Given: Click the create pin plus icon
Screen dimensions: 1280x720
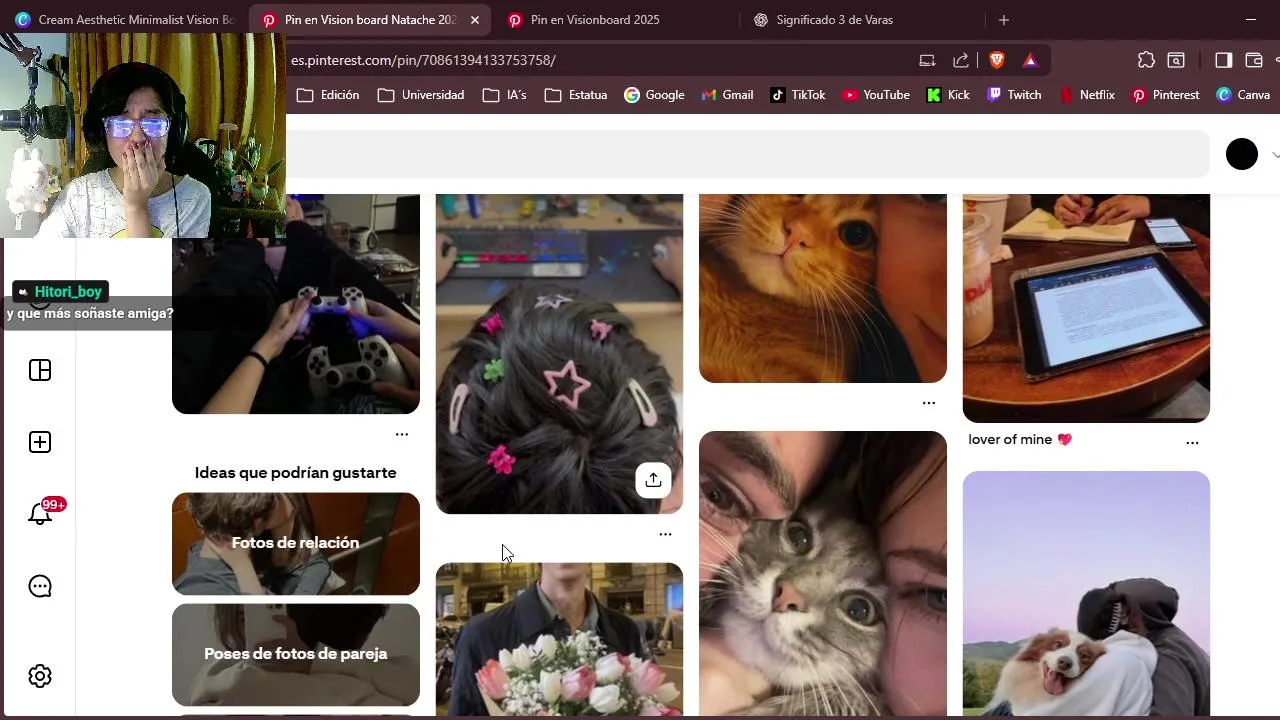Looking at the screenshot, I should 40,442.
